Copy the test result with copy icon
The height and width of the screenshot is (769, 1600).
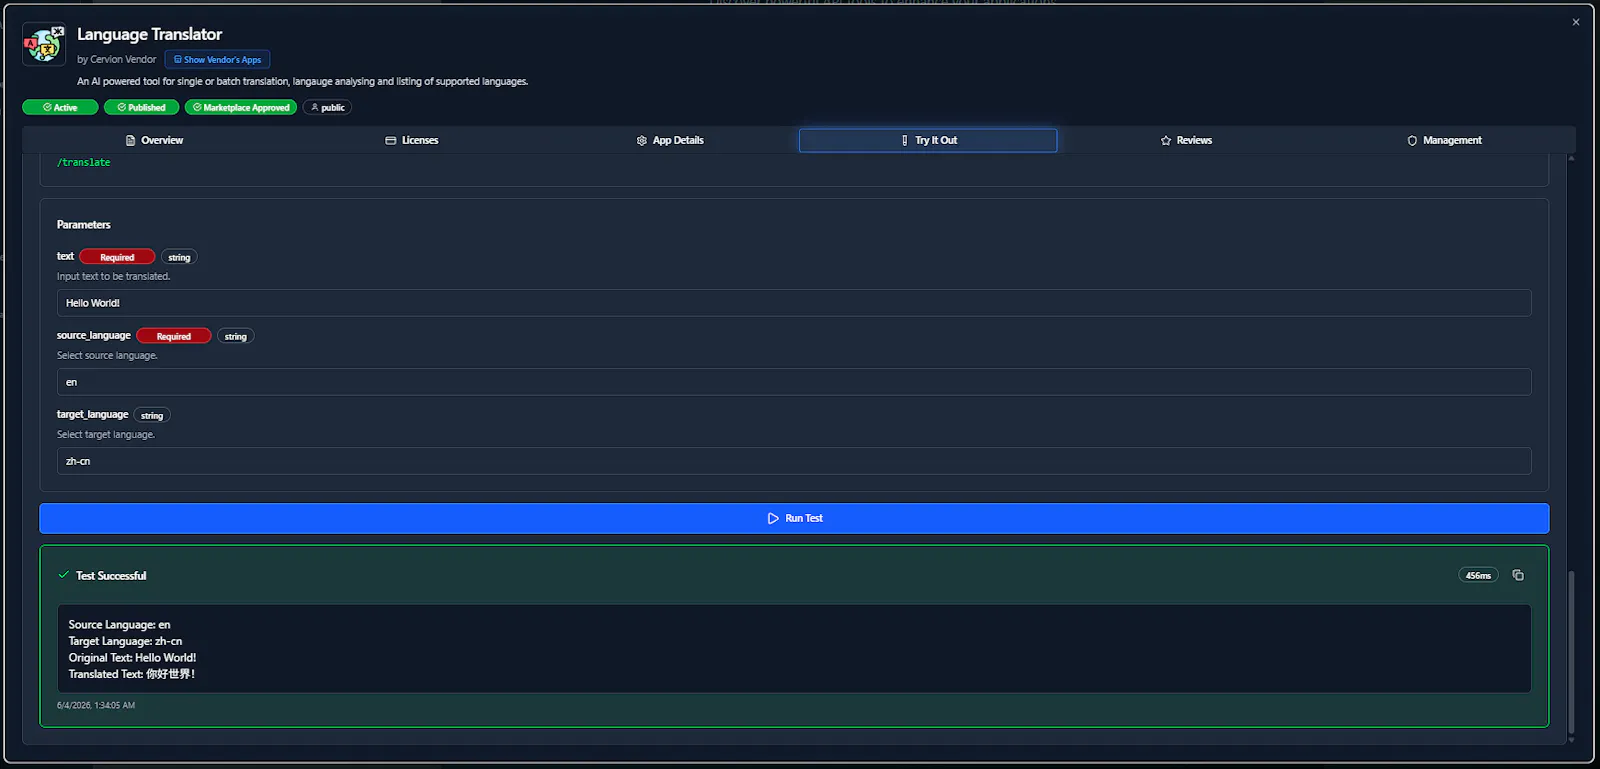pos(1518,575)
